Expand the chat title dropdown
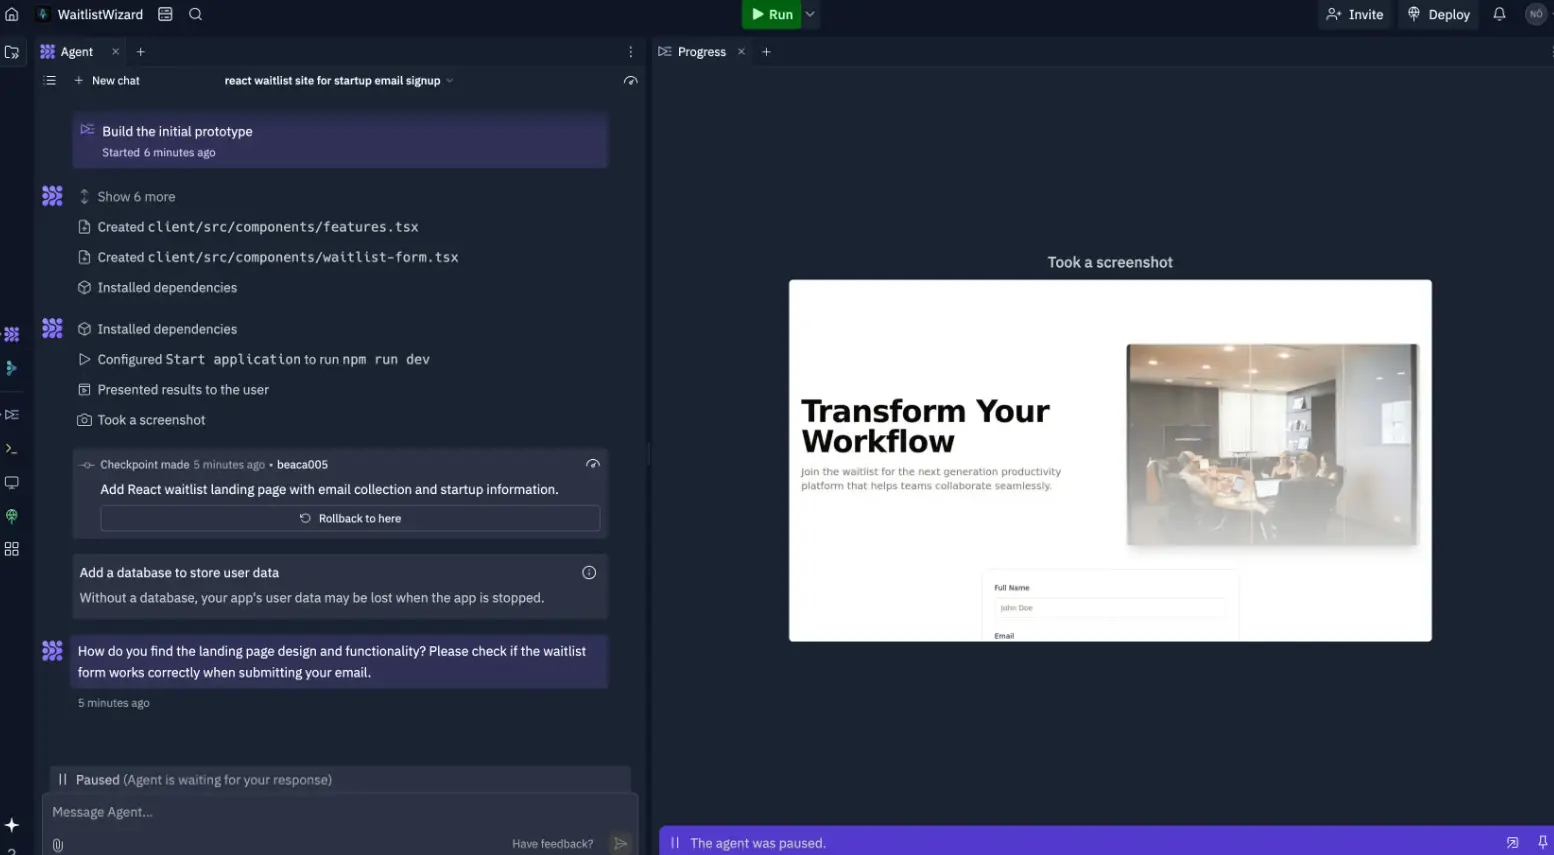This screenshot has width=1554, height=855. tap(450, 81)
